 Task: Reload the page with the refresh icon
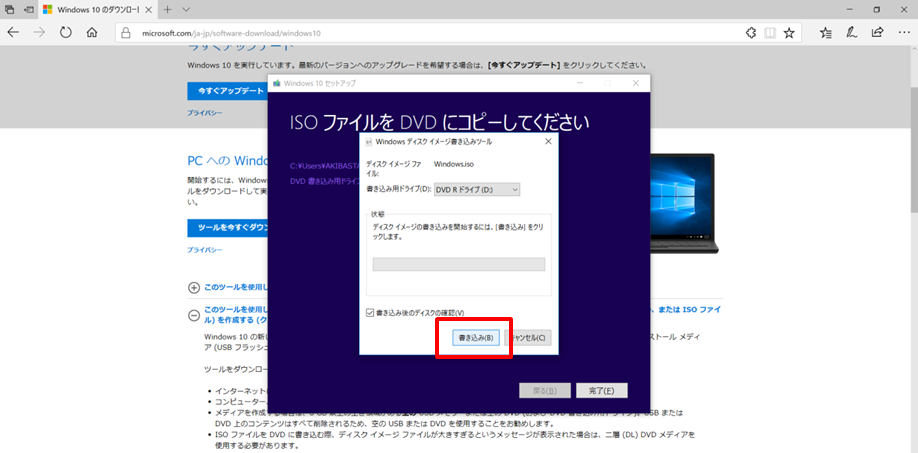[x=66, y=33]
